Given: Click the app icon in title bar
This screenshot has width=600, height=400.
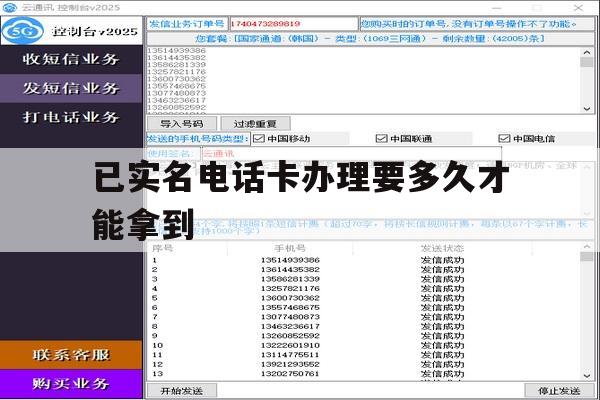Looking at the screenshot, I should [10, 7].
